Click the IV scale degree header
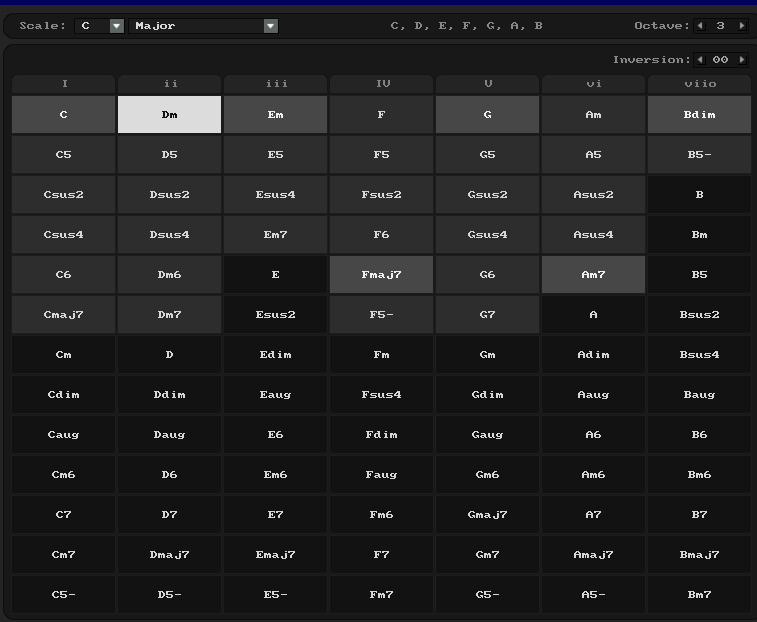 pos(381,84)
